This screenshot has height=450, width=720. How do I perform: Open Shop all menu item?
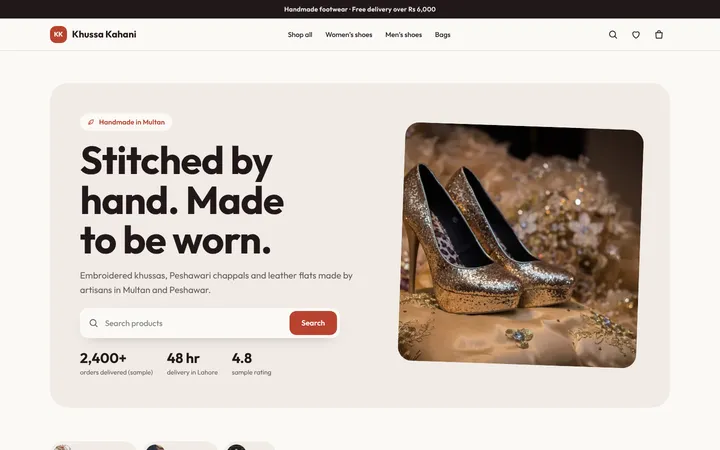300,35
